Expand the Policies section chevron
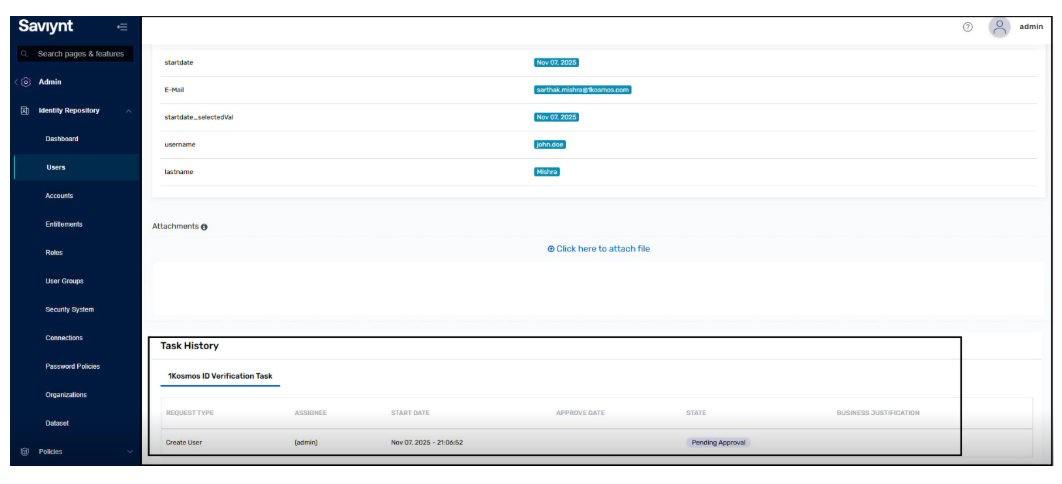Viewport: 1062px width, 484px height. [129, 452]
